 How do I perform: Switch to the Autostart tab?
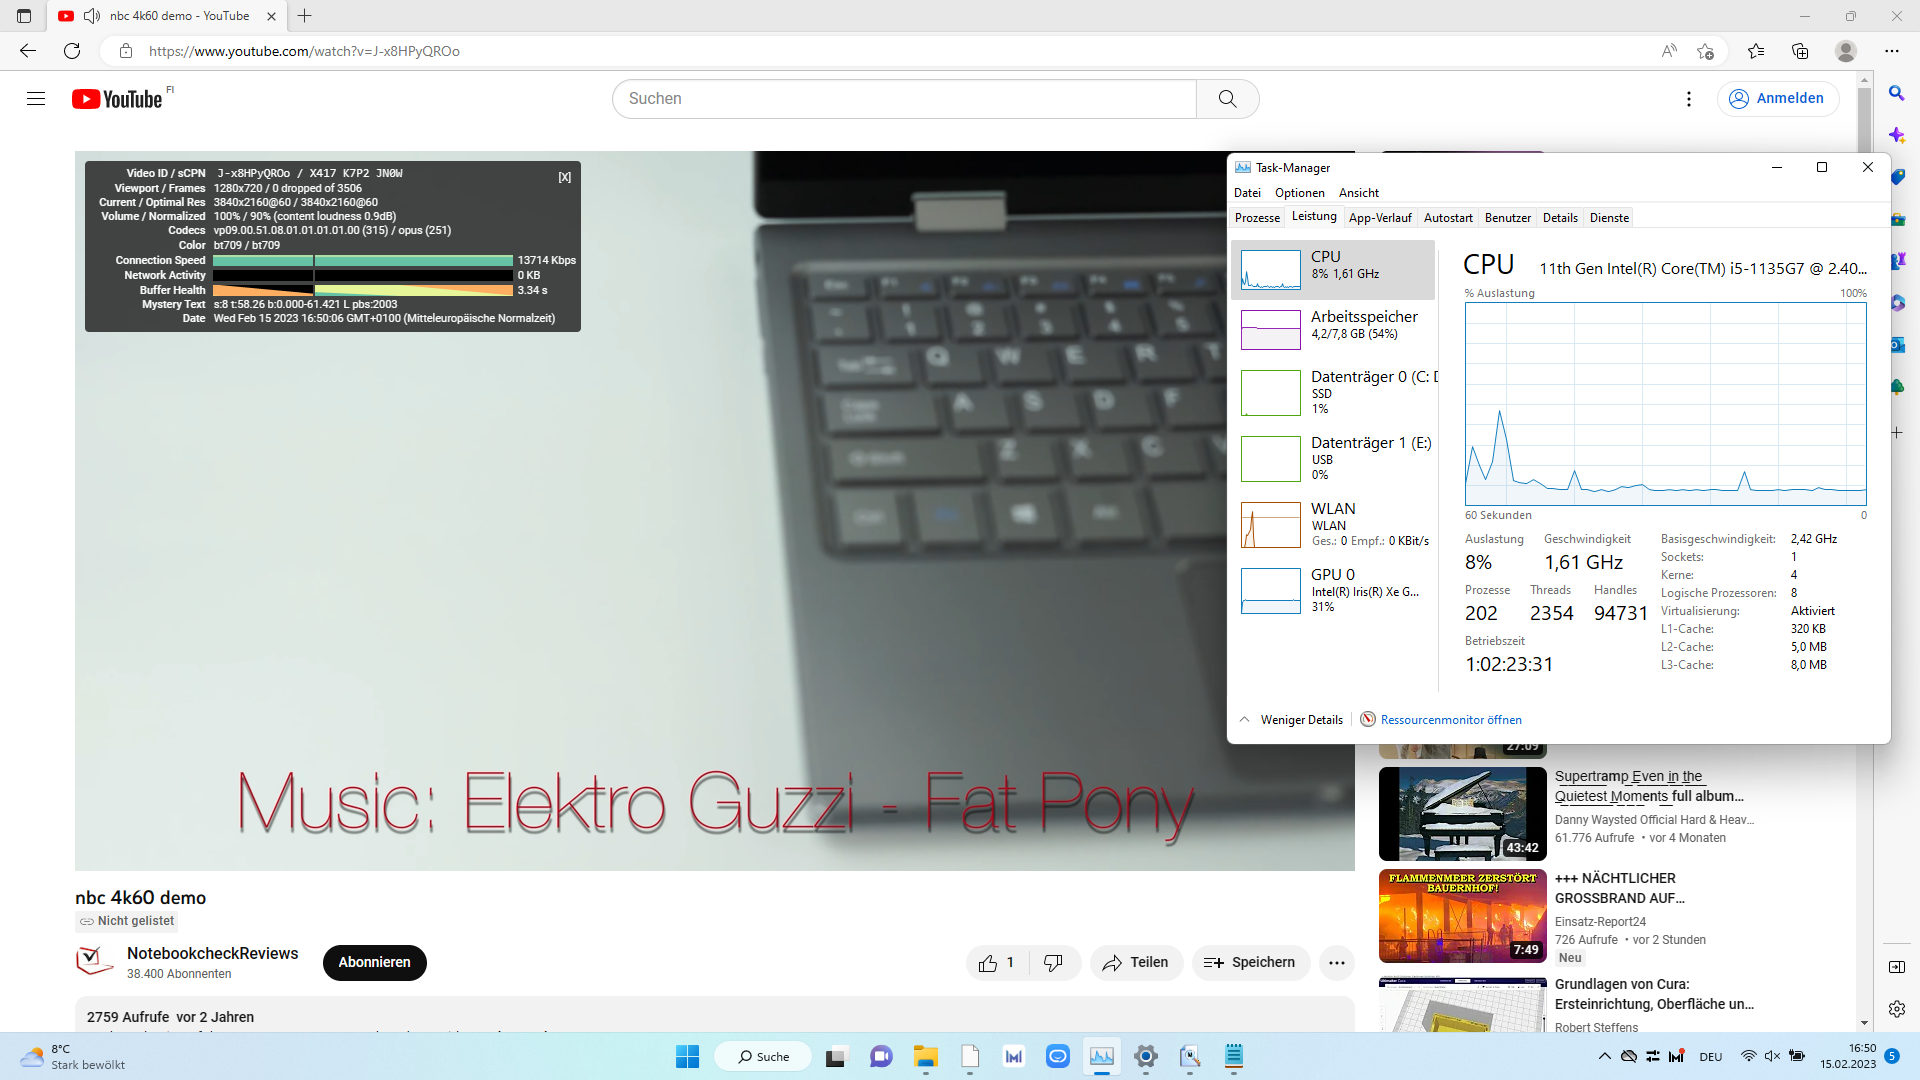[x=1447, y=218]
